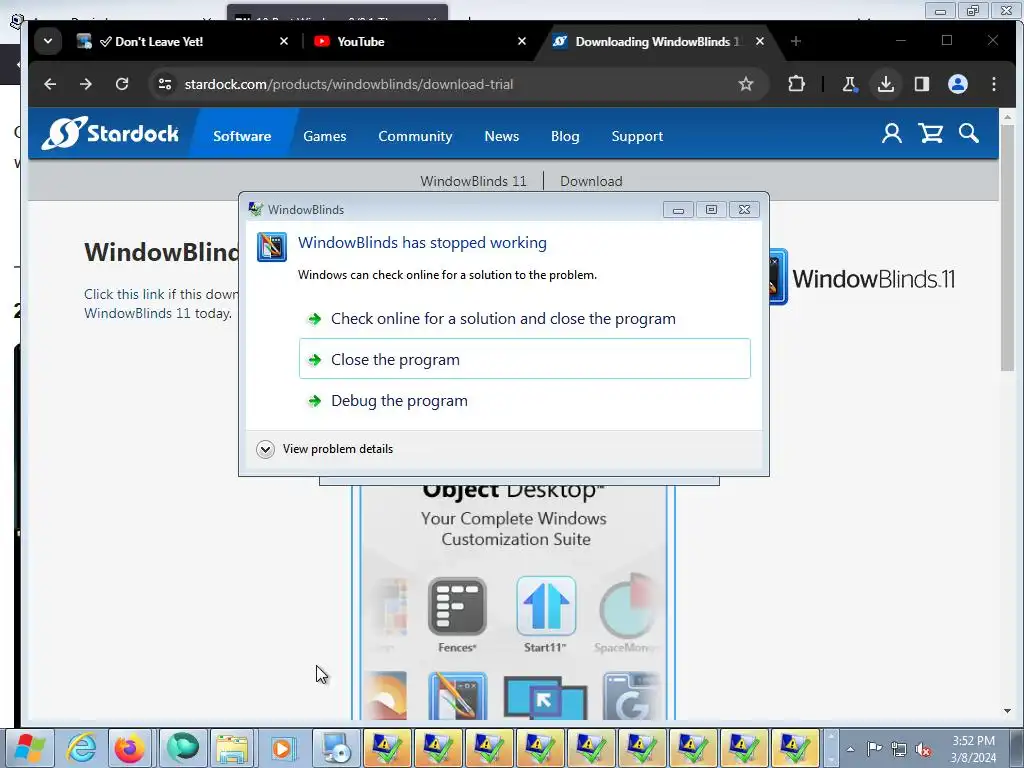The height and width of the screenshot is (768, 1024).
Task: Click the 'Click this link' download link
Action: tap(124, 295)
